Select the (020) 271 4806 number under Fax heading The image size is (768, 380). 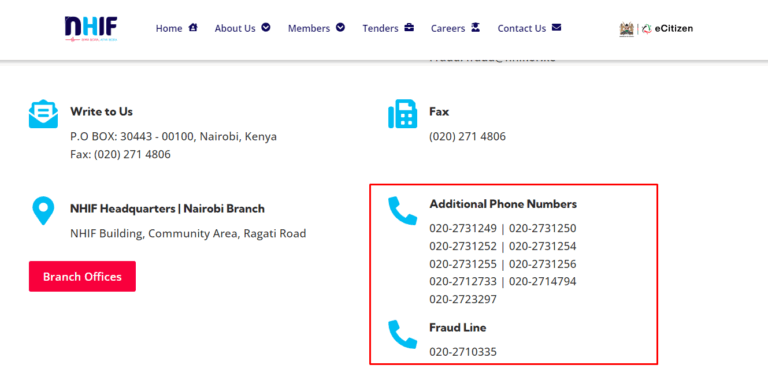[x=467, y=137]
